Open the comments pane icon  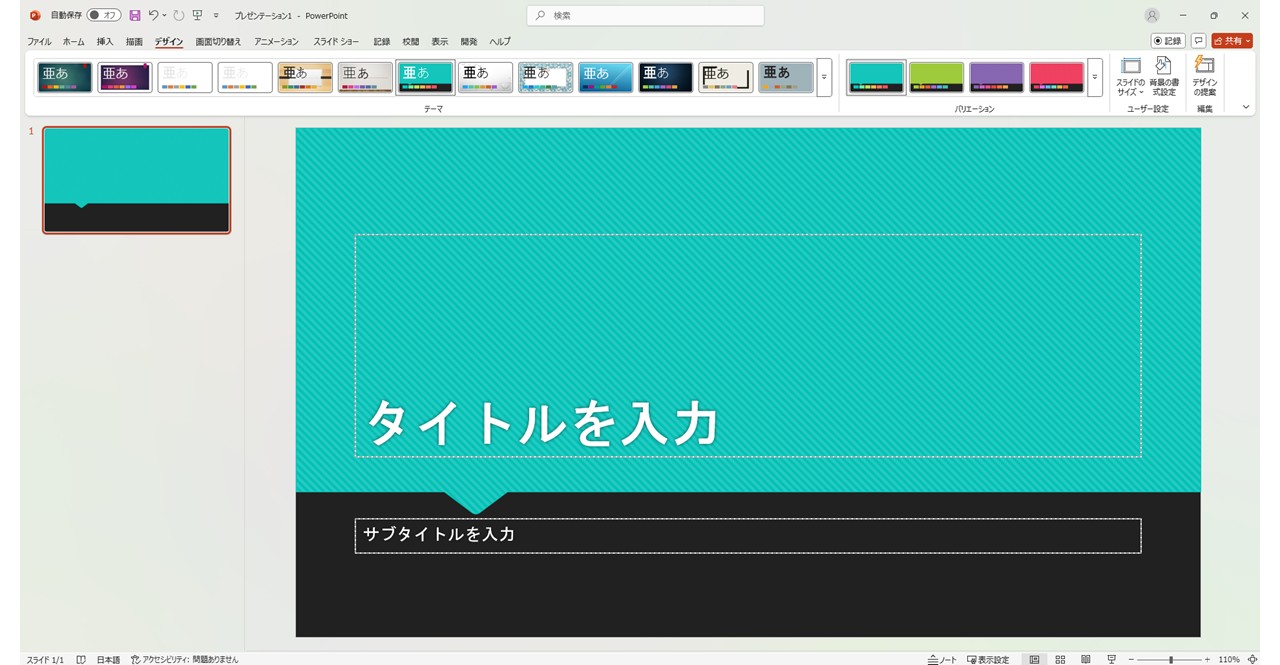point(1198,41)
